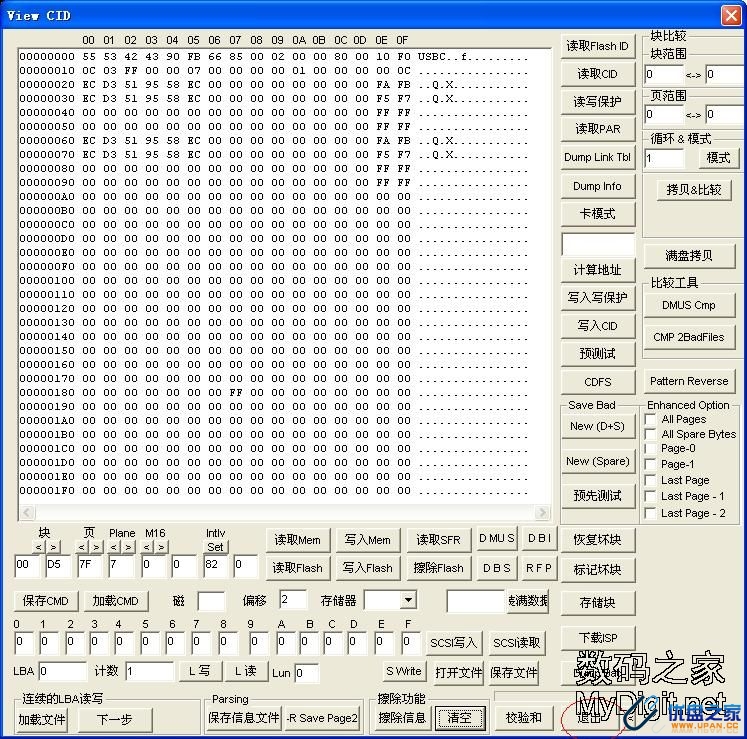This screenshot has width=747, height=739.
Task: Click the 恢复坏块 button
Action: [x=598, y=540]
